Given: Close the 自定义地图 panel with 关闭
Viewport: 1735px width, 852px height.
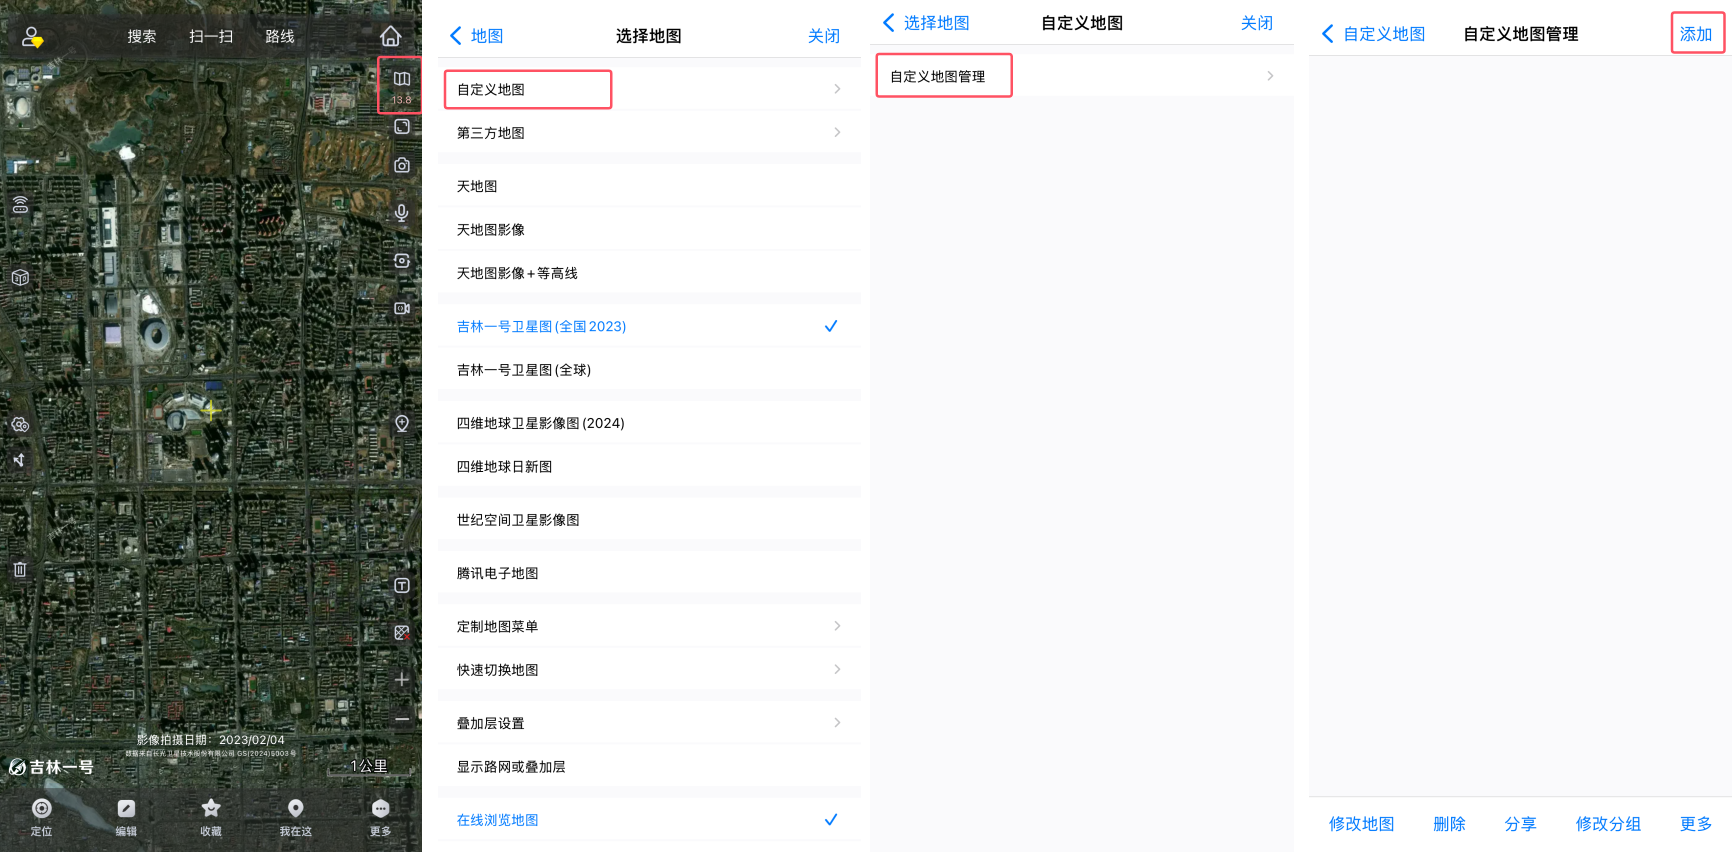Looking at the screenshot, I should coord(1257,23).
